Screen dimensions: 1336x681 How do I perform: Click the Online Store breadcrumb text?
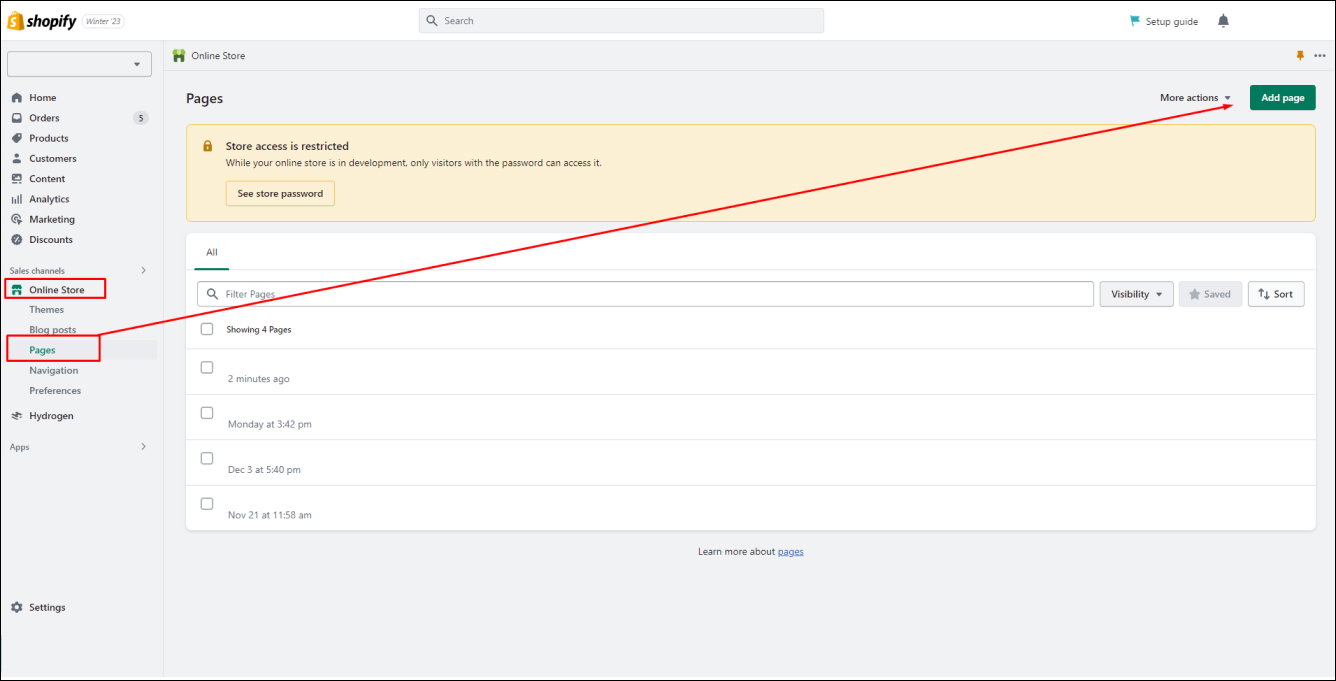point(218,56)
